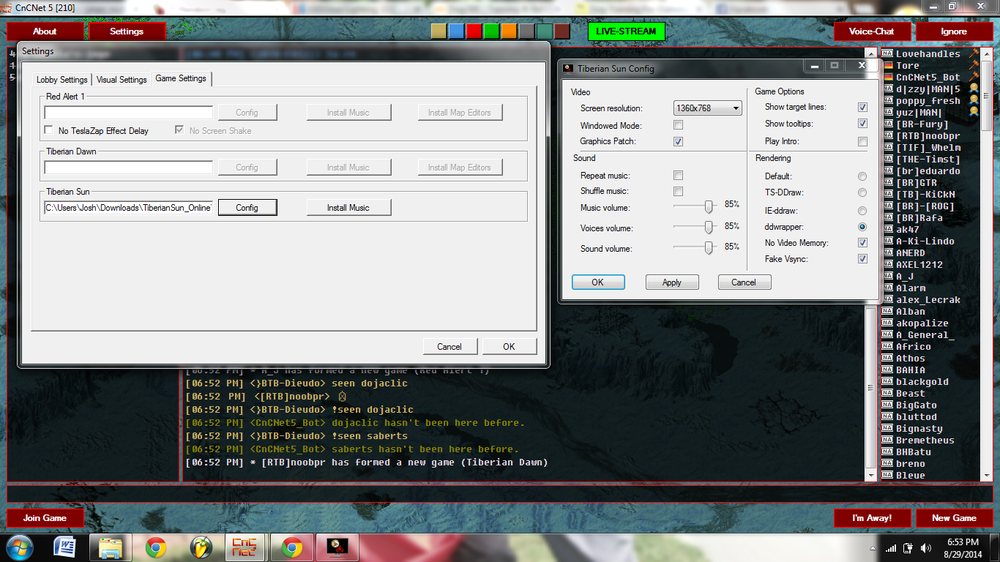
Task: Toggle Show tooltips checkbox
Action: click(x=862, y=123)
